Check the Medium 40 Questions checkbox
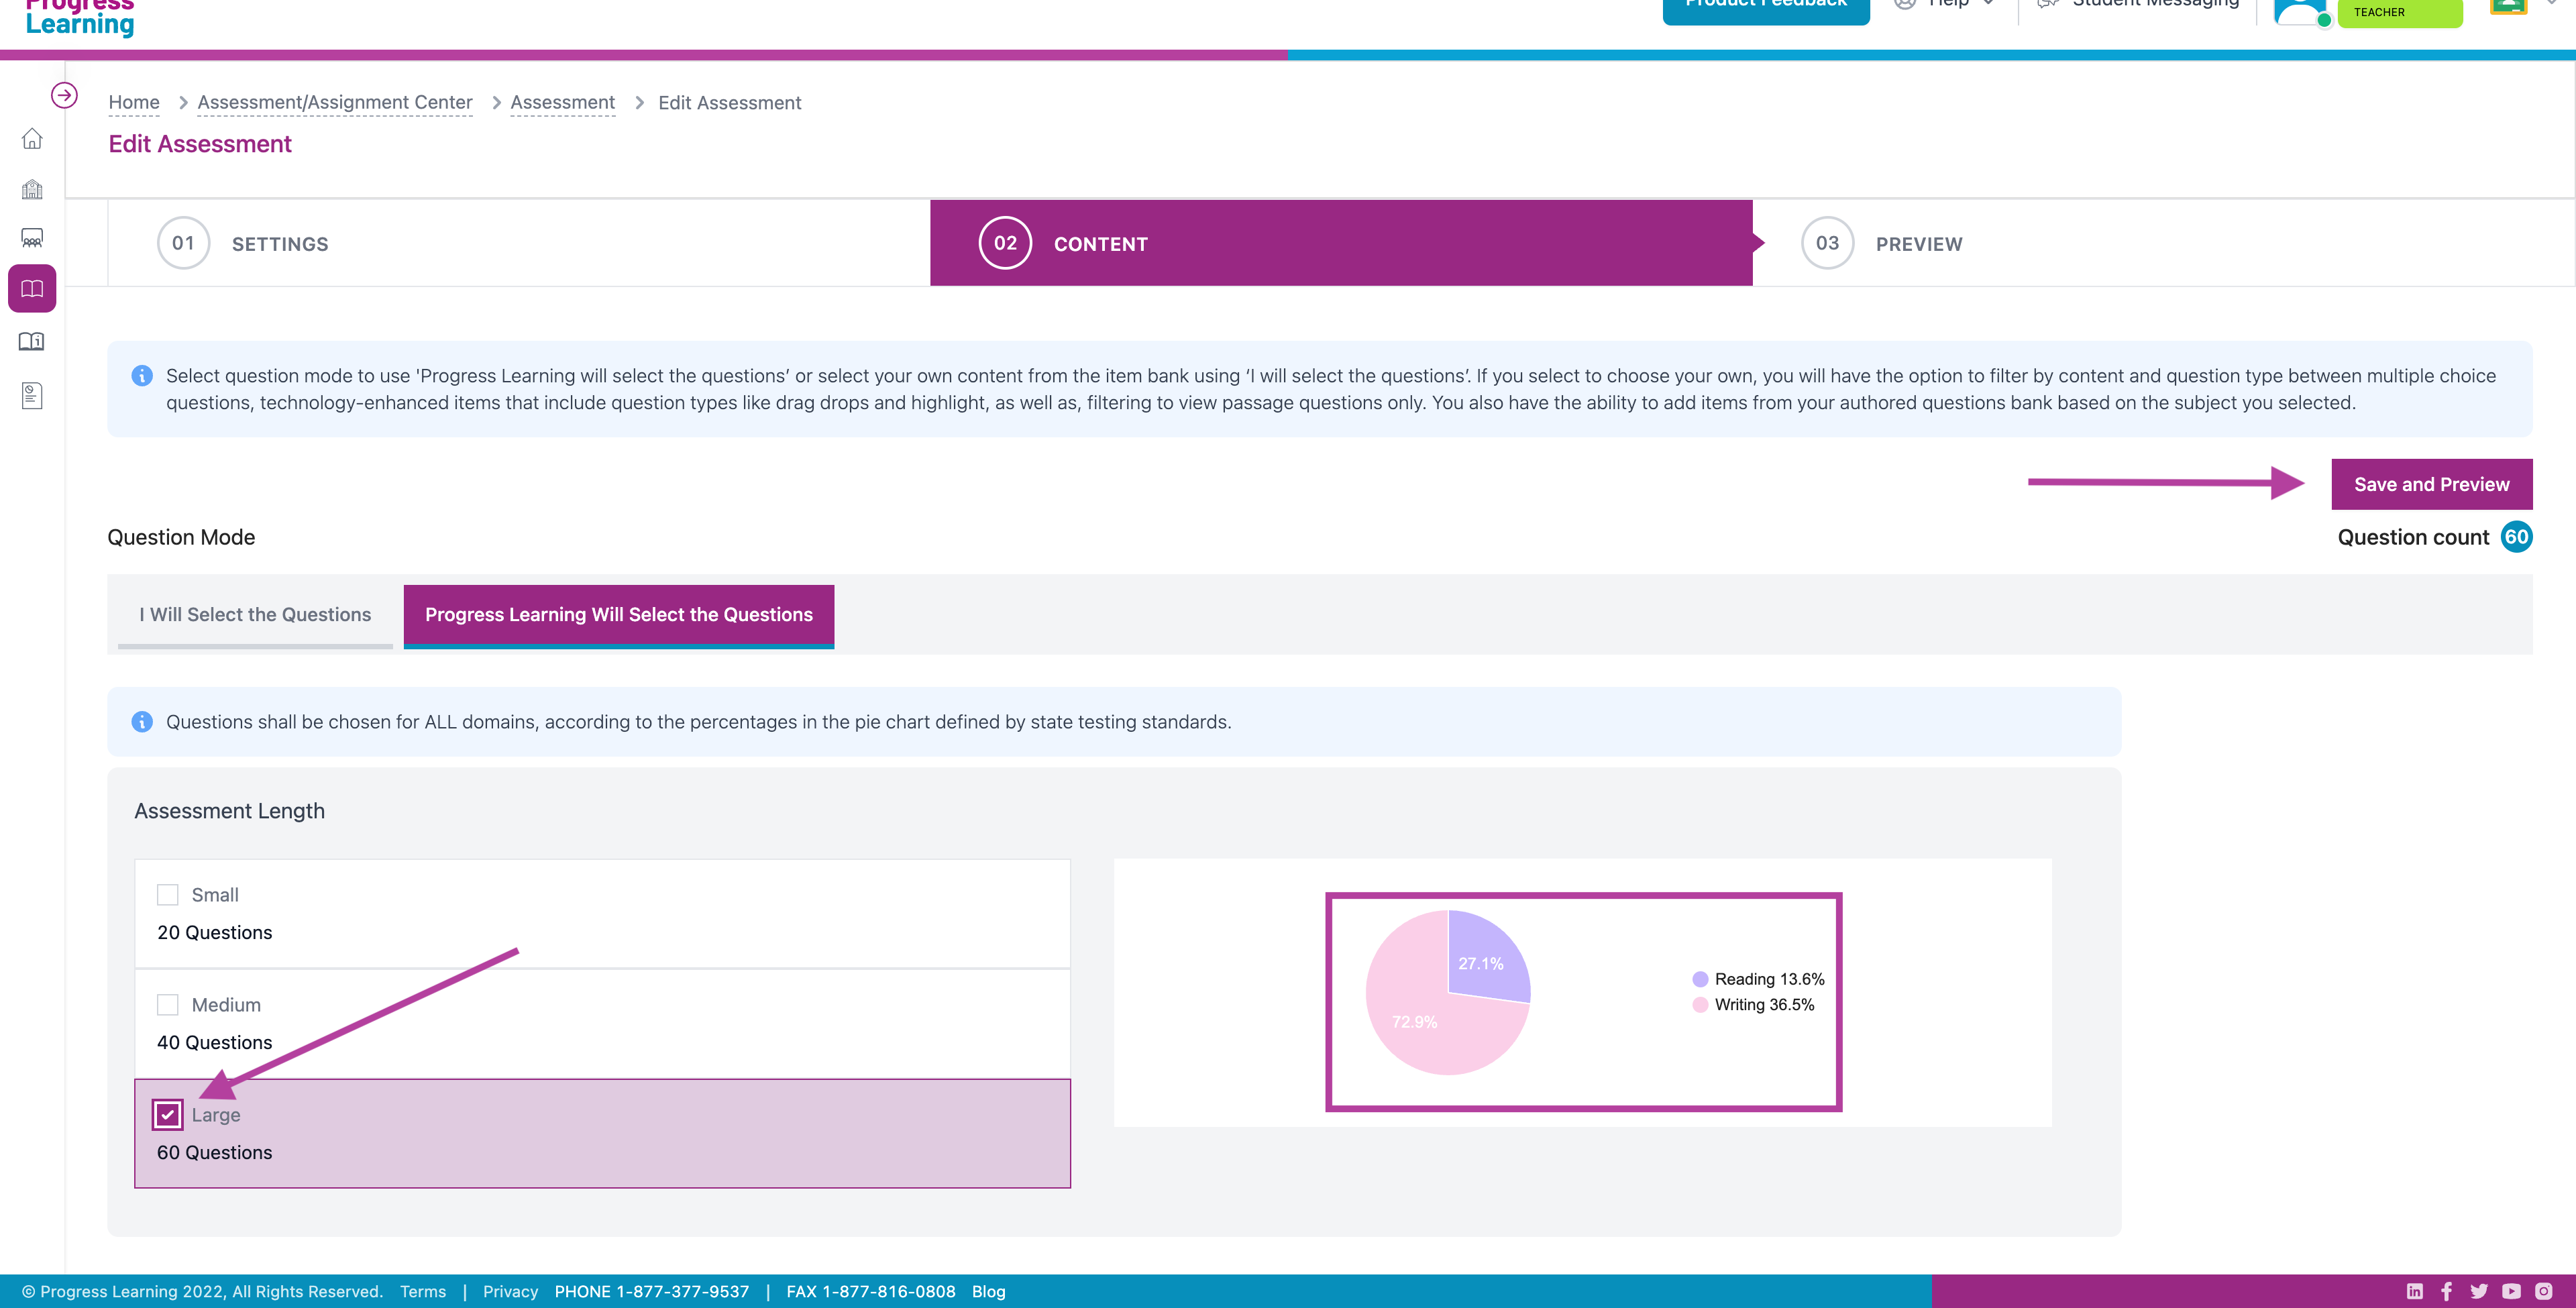Image resolution: width=2576 pixels, height=1308 pixels. coord(167,1005)
